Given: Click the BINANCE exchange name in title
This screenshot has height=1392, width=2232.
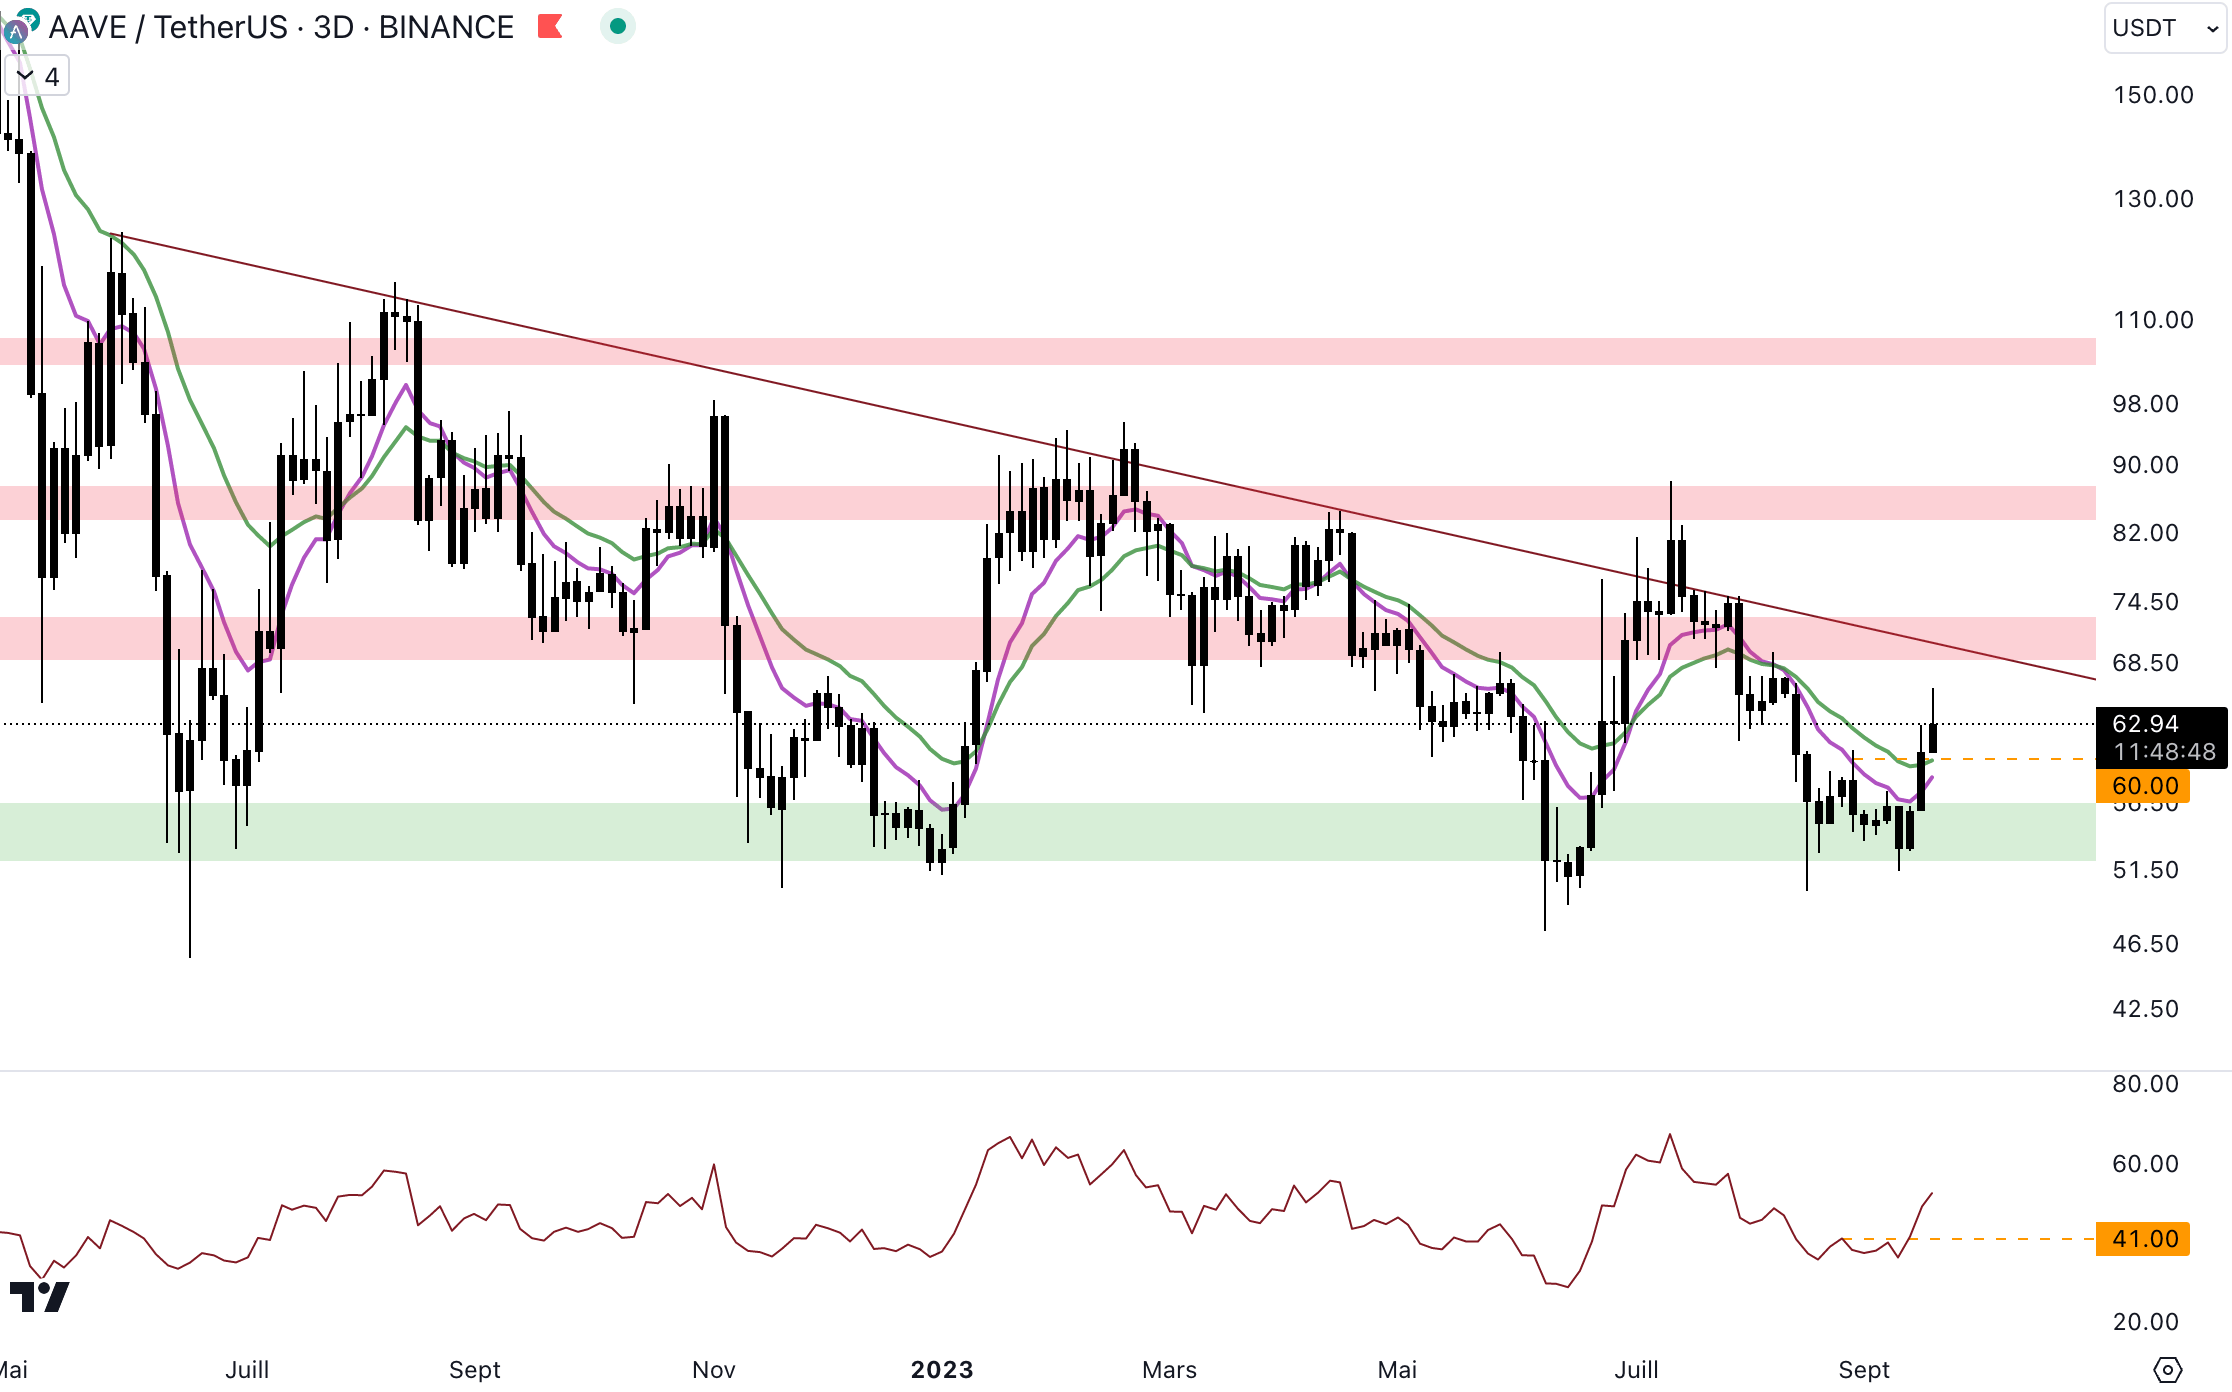Looking at the screenshot, I should pyautogui.click(x=446, y=27).
